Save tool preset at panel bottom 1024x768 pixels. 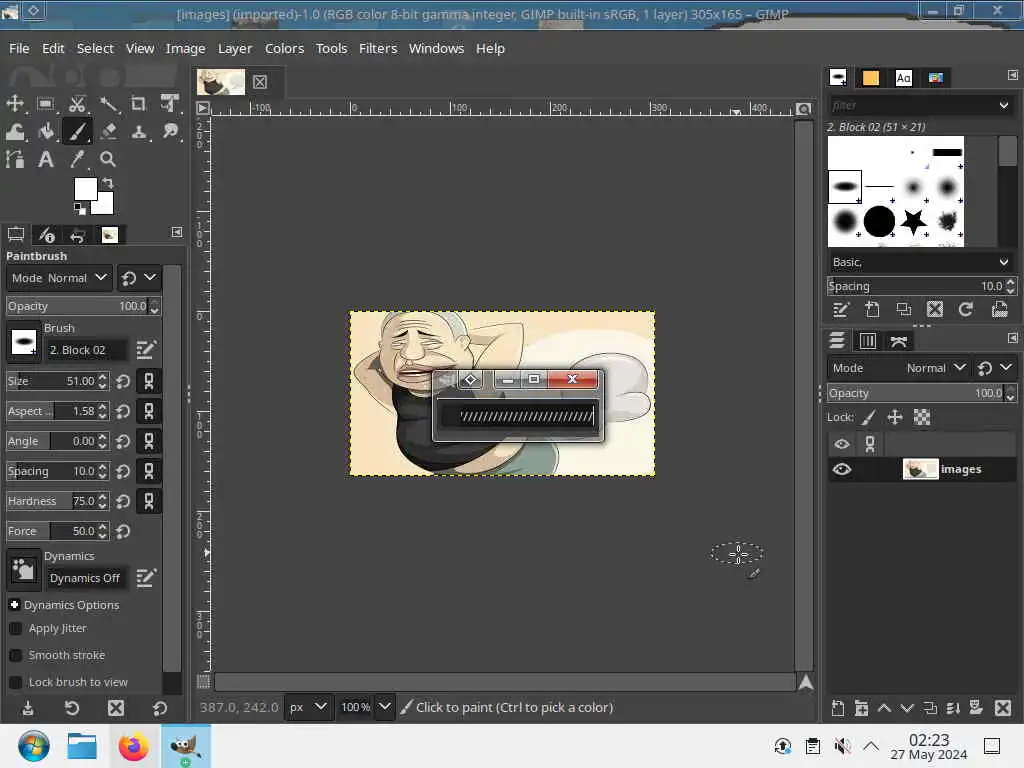tap(28, 708)
